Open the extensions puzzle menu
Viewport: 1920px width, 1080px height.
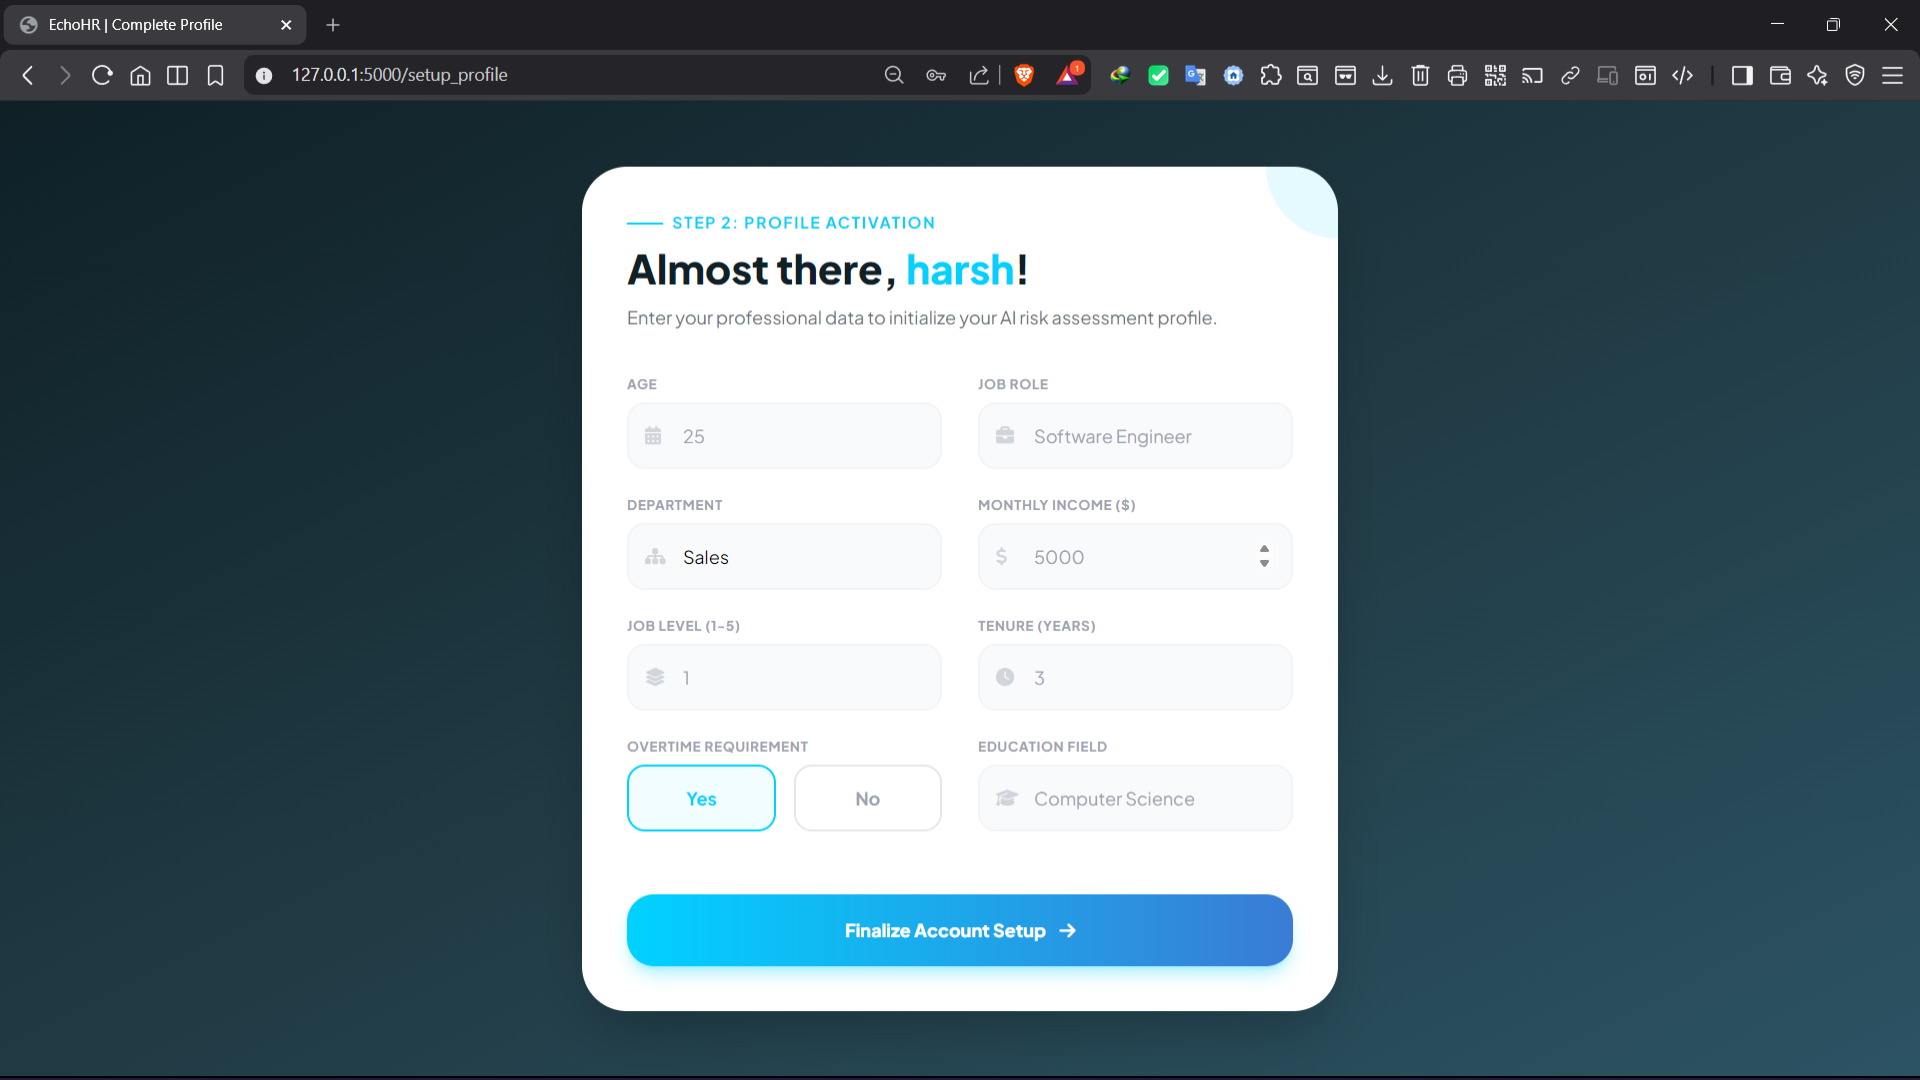tap(1271, 75)
